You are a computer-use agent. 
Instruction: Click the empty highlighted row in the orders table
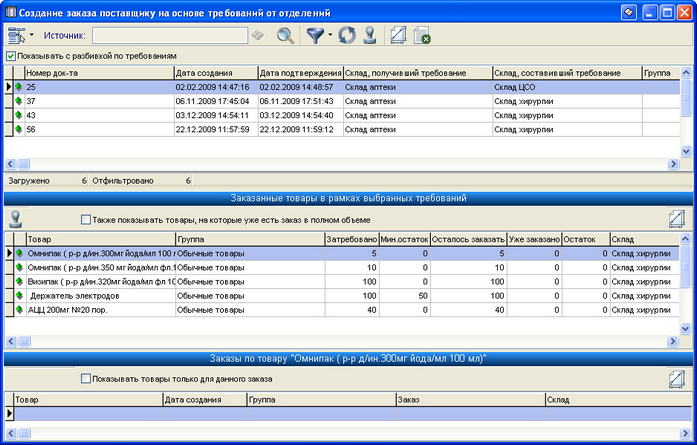(x=353, y=414)
